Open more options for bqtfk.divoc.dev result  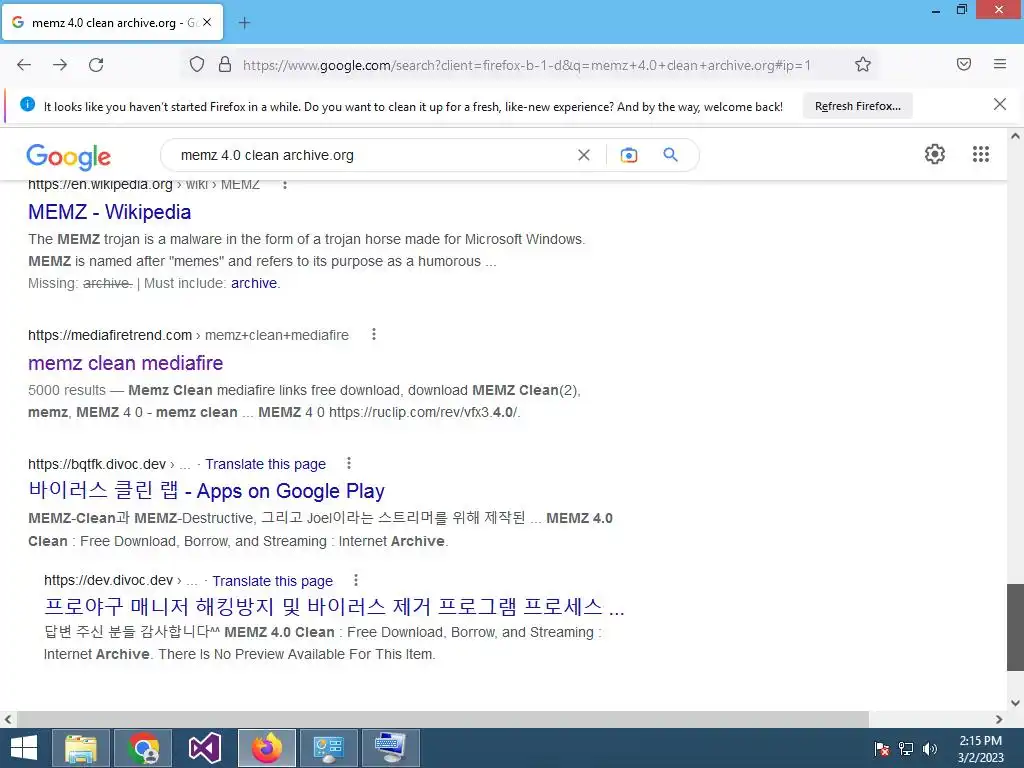click(349, 463)
